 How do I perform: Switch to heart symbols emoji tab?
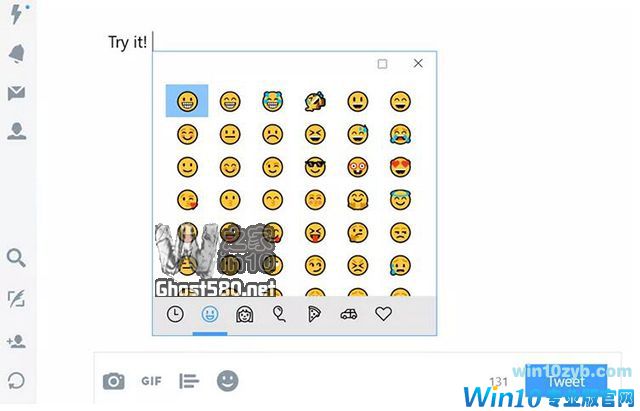pos(383,314)
